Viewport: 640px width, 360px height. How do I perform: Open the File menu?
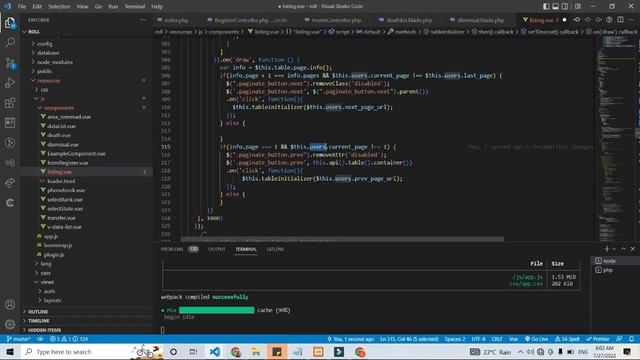coord(22,7)
